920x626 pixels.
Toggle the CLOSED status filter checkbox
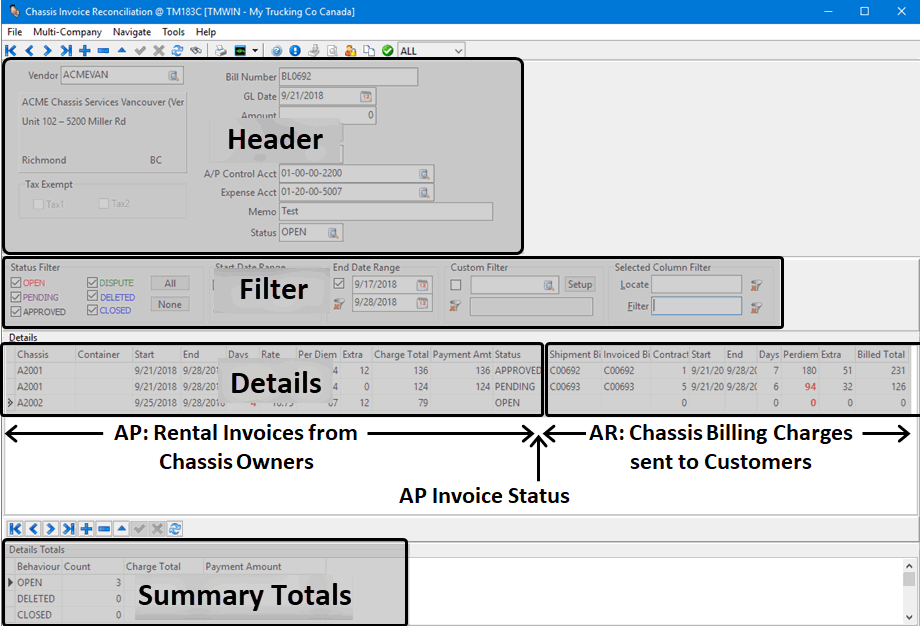(93, 311)
